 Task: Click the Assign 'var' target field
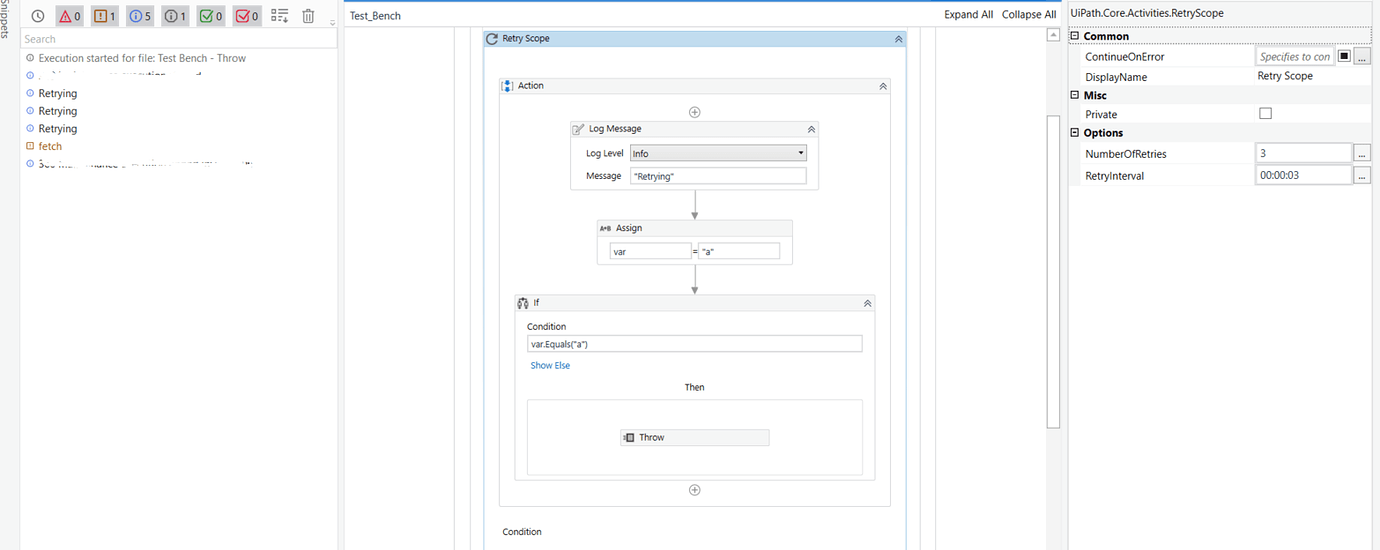coord(651,252)
